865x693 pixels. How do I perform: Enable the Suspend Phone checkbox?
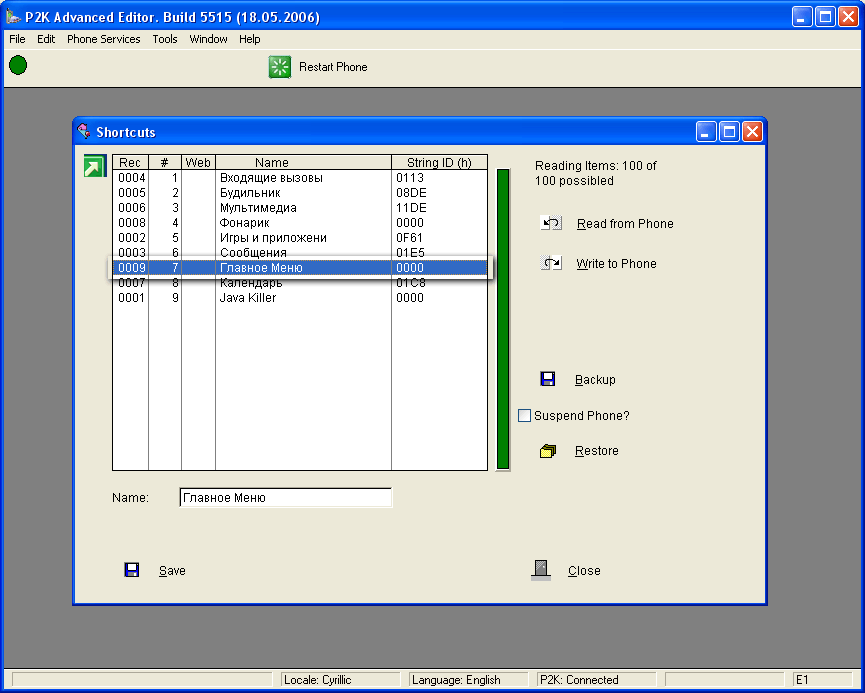524,415
